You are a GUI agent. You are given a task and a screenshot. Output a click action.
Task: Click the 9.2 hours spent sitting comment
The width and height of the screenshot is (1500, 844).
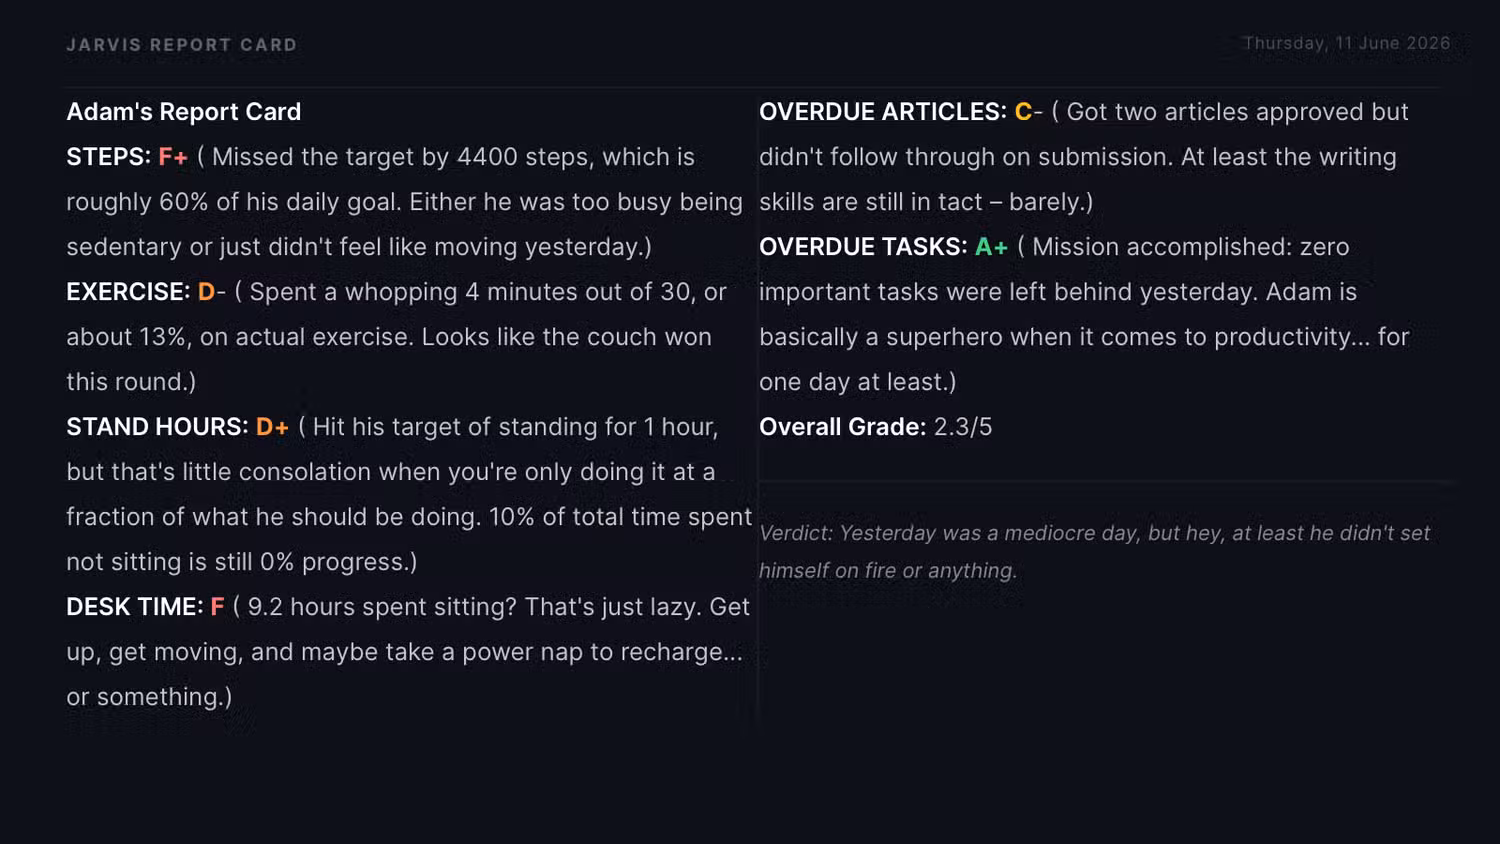pyautogui.click(x=408, y=652)
